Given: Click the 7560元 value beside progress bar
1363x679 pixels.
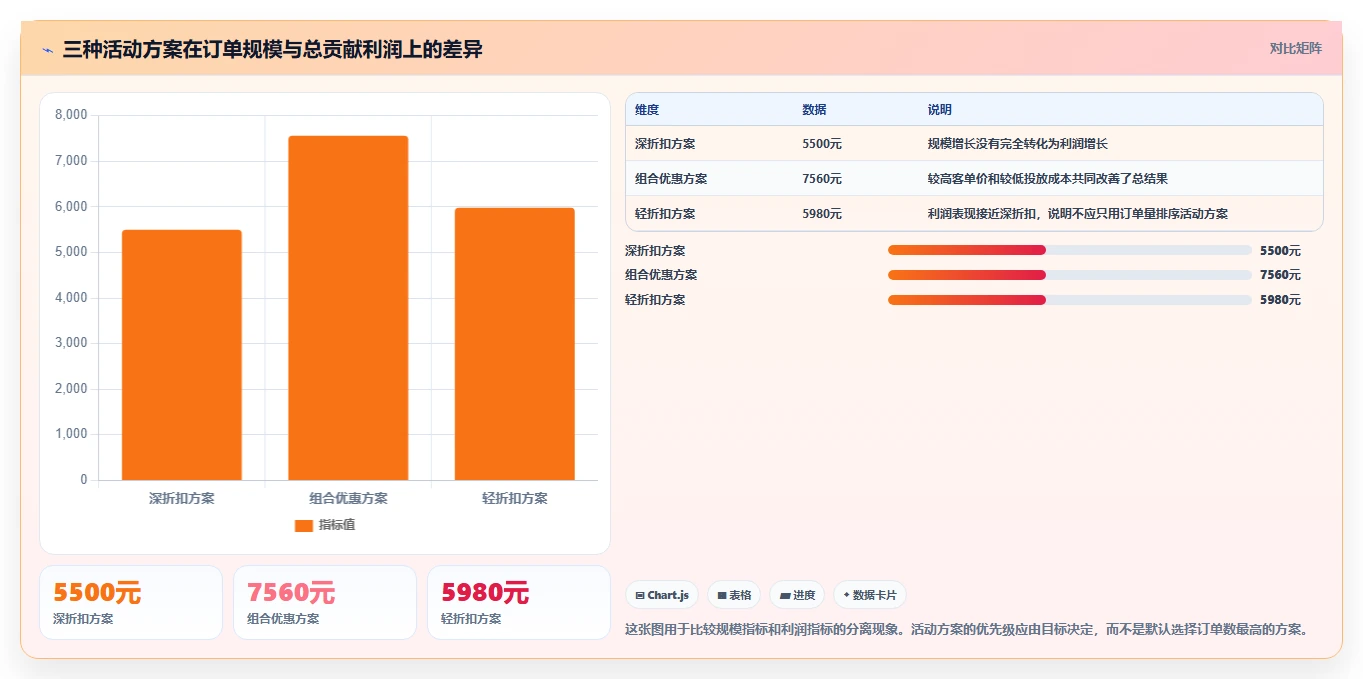Looking at the screenshot, I should pos(1280,275).
